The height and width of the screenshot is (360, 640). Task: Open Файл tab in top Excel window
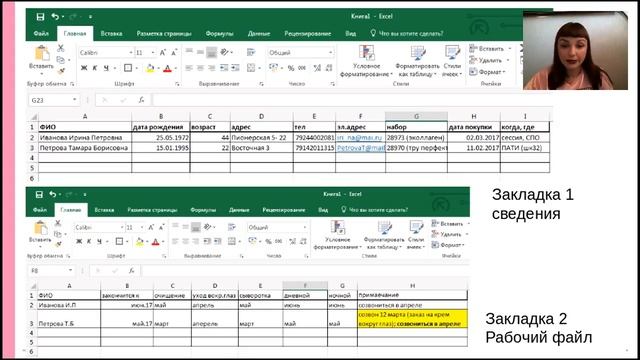coord(41,33)
